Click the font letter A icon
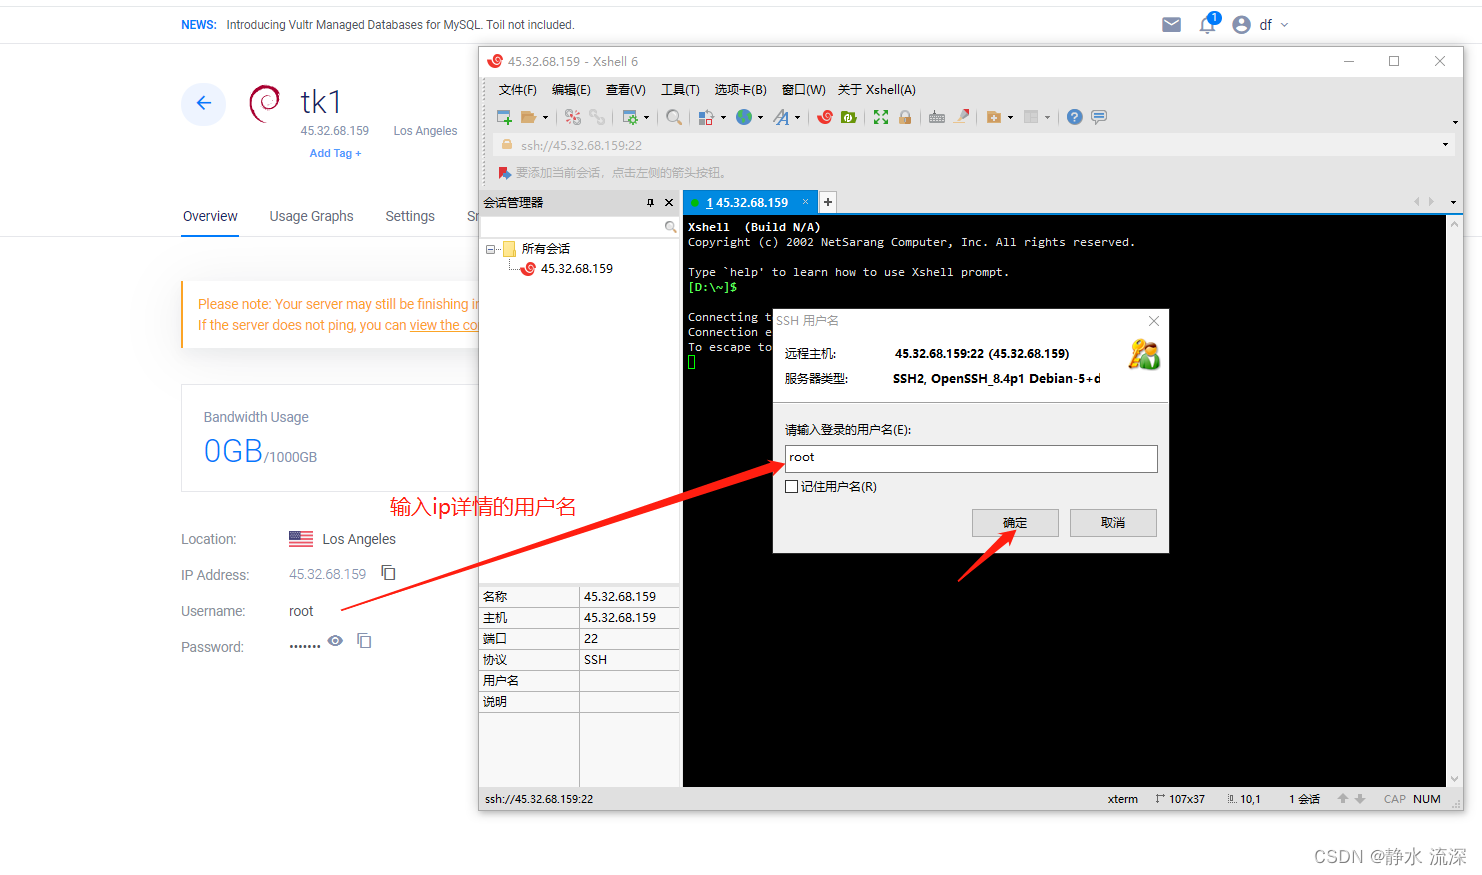Screen dimensions: 1482x875 tap(781, 117)
